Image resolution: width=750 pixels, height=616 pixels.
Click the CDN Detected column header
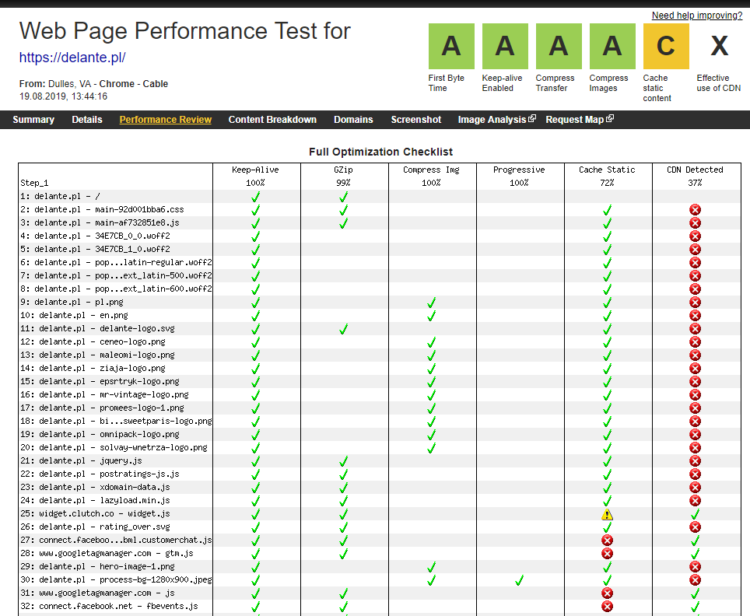694,170
